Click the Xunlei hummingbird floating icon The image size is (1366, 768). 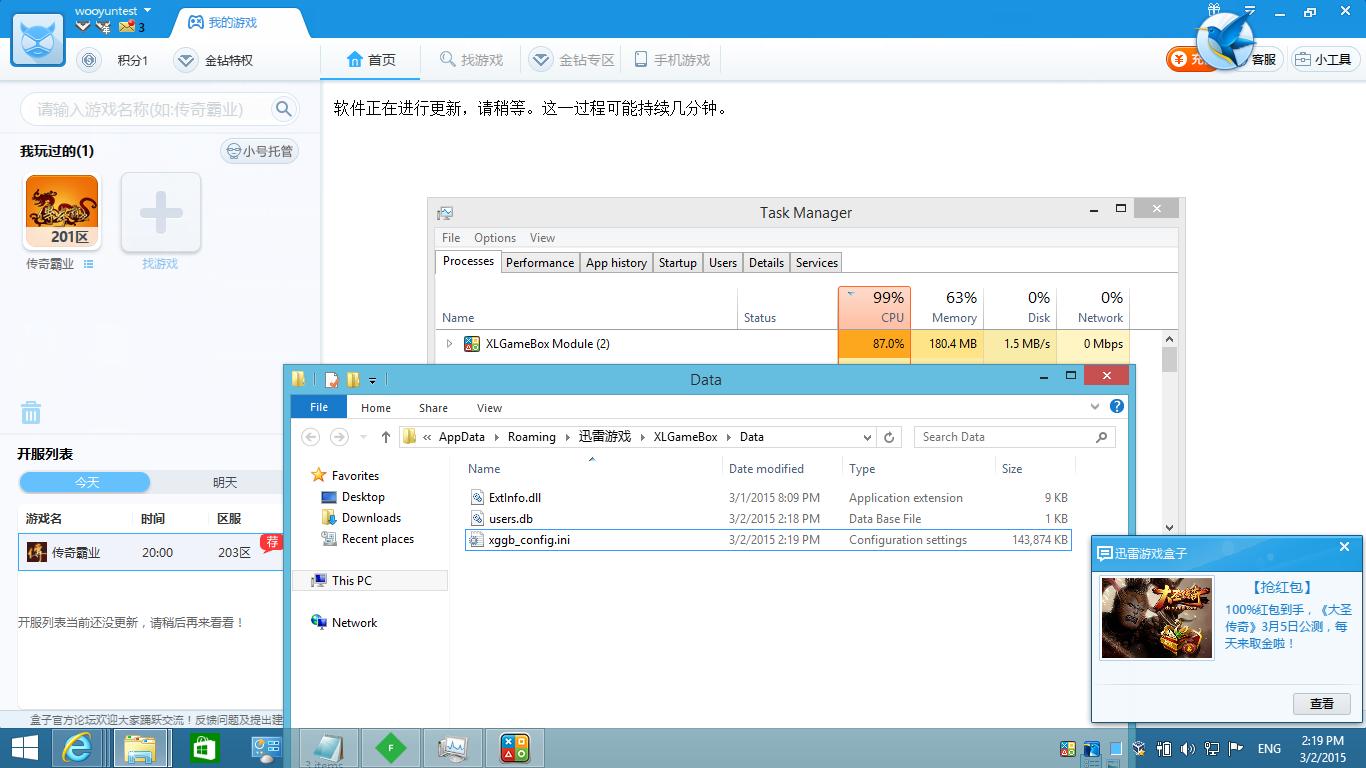1225,42
